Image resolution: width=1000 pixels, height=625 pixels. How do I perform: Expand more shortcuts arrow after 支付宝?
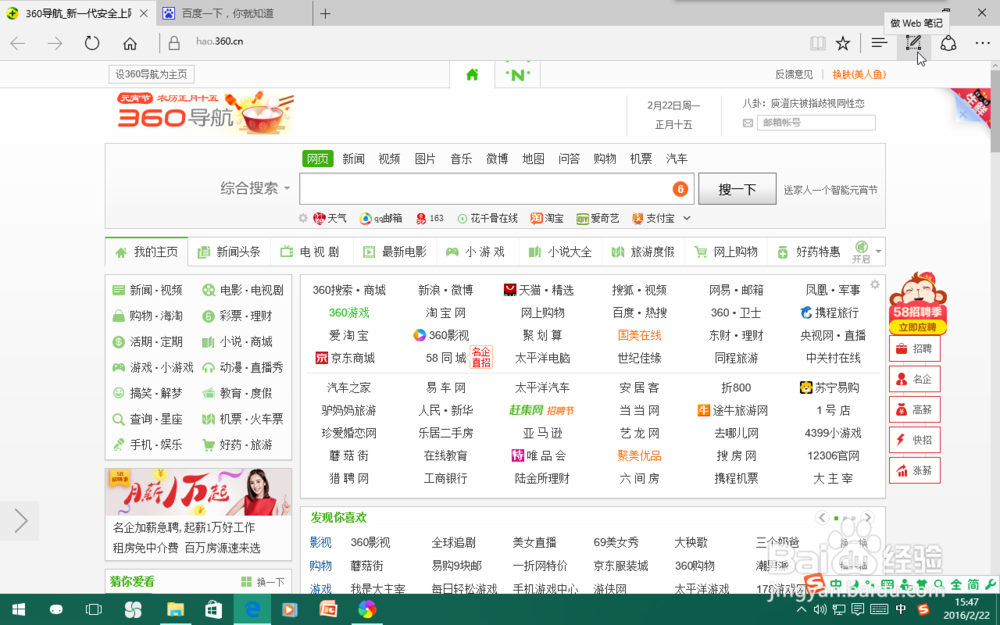click(x=687, y=218)
